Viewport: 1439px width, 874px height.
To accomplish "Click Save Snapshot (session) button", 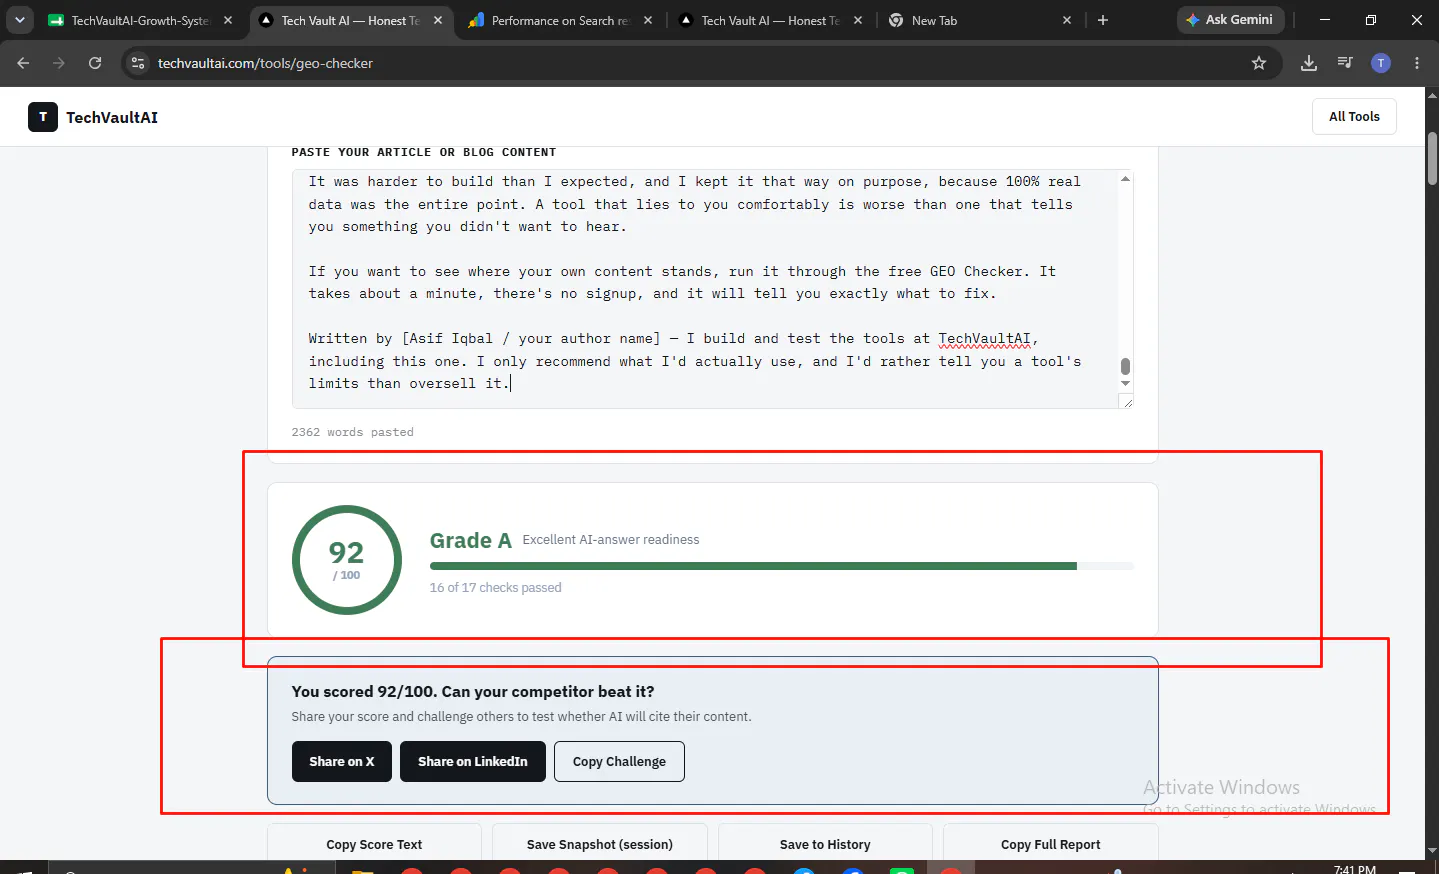I will click(600, 844).
